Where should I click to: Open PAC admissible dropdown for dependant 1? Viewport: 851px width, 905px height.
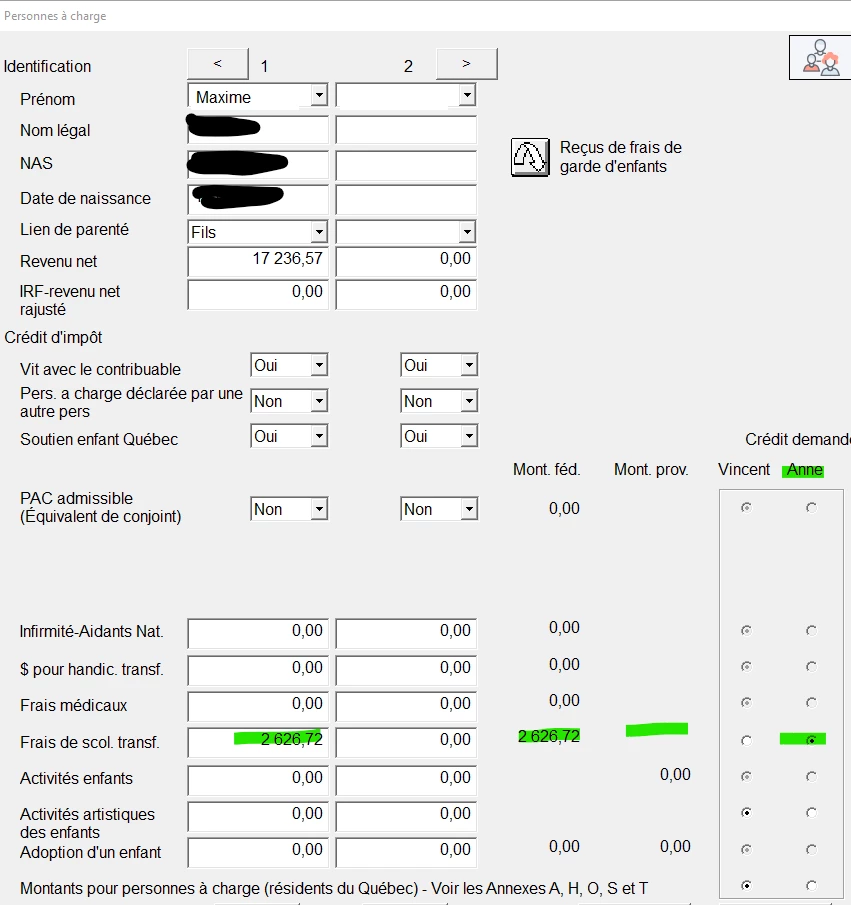click(x=319, y=509)
